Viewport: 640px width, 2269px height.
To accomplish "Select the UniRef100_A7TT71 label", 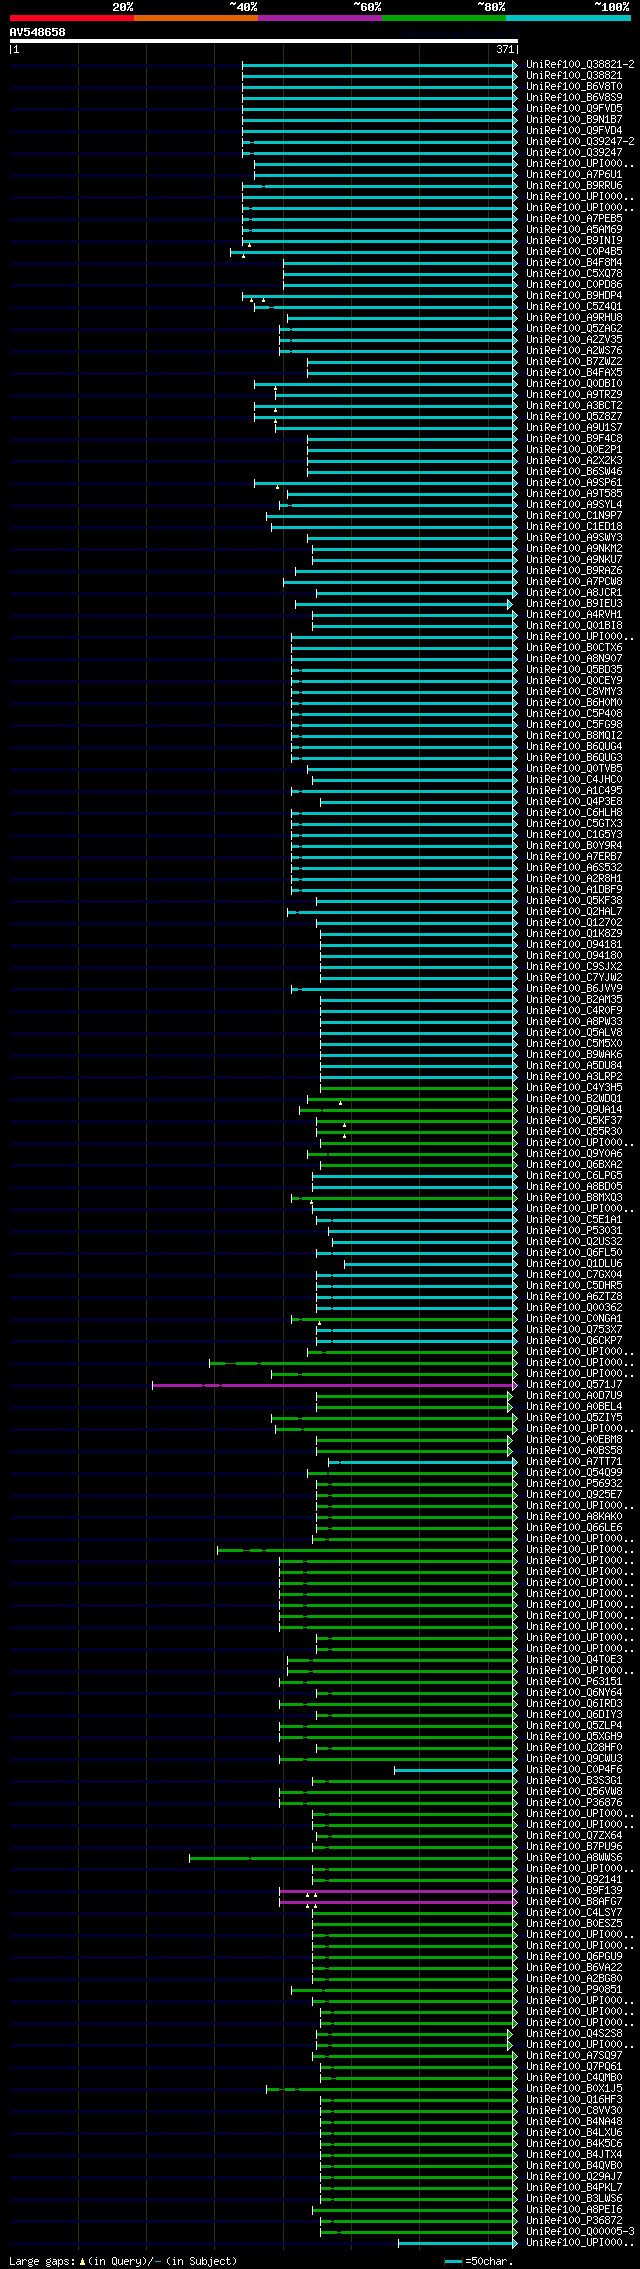I will coord(574,1461).
